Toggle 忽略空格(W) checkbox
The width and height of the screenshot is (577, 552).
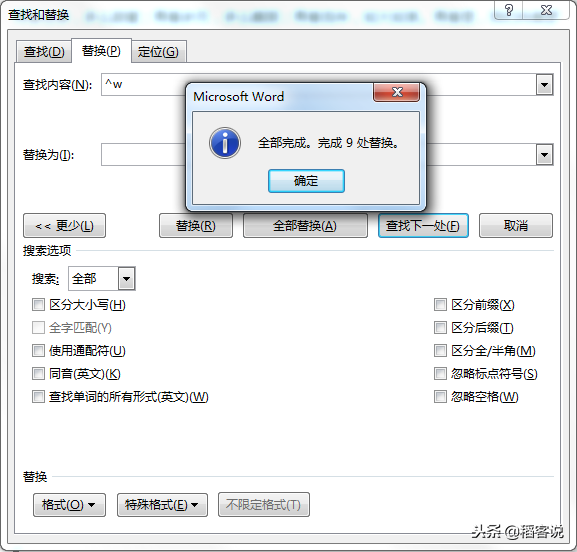click(x=440, y=397)
